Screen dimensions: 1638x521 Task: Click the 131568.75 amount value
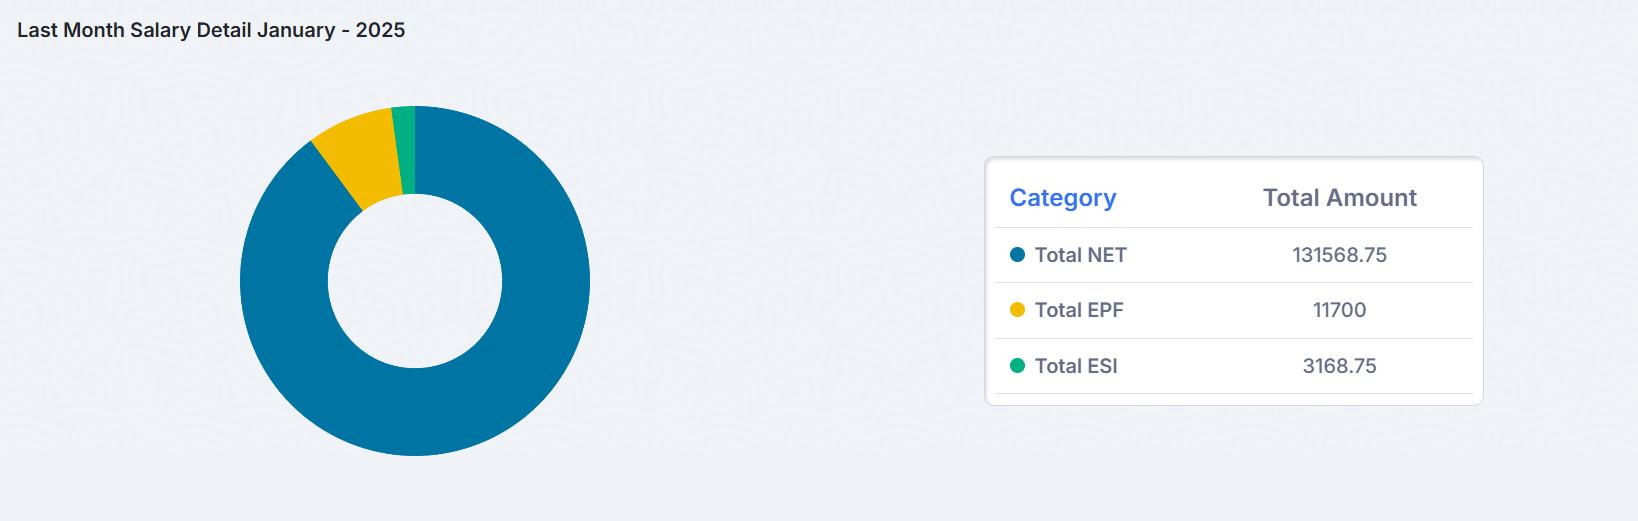tap(1339, 255)
